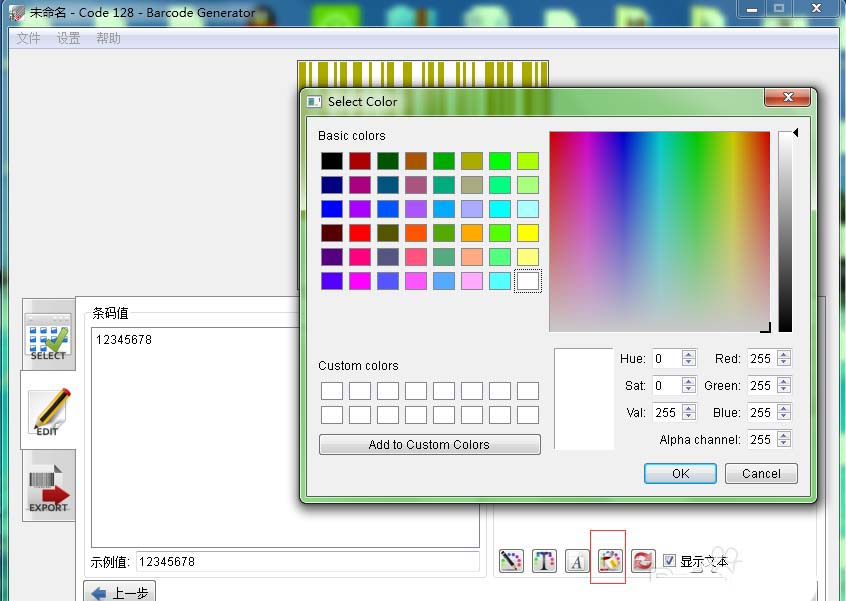Viewport: 846px width, 601px height.
Task: Go back with the 上一步 button
Action: (120, 592)
